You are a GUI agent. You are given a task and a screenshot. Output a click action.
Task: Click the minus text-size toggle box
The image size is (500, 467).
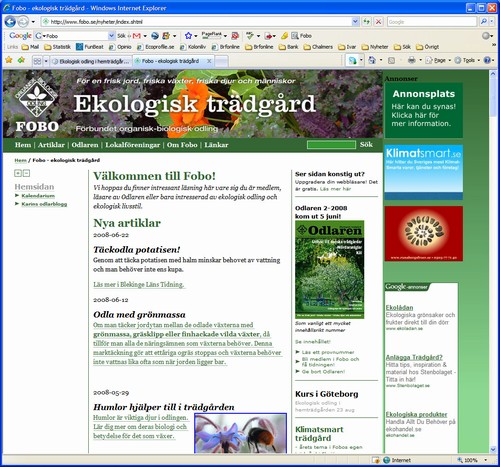[x=26, y=173]
